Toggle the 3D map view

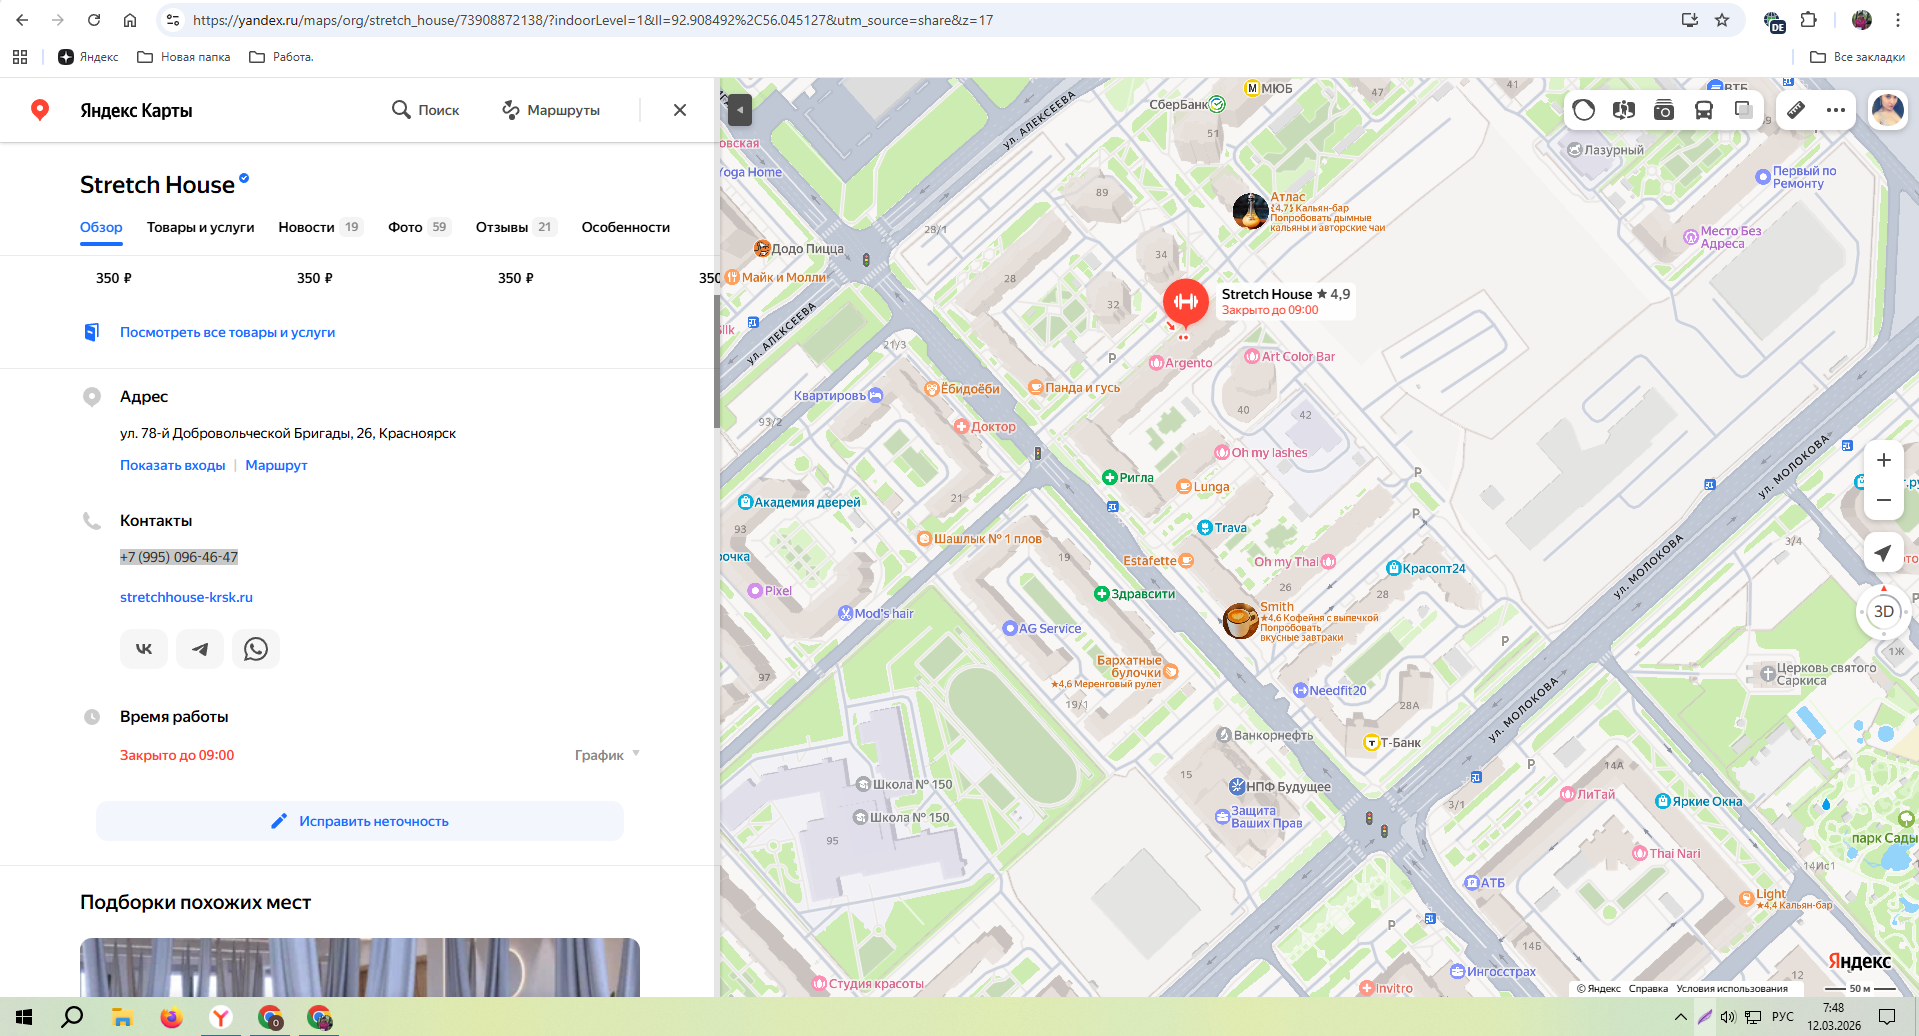point(1883,611)
